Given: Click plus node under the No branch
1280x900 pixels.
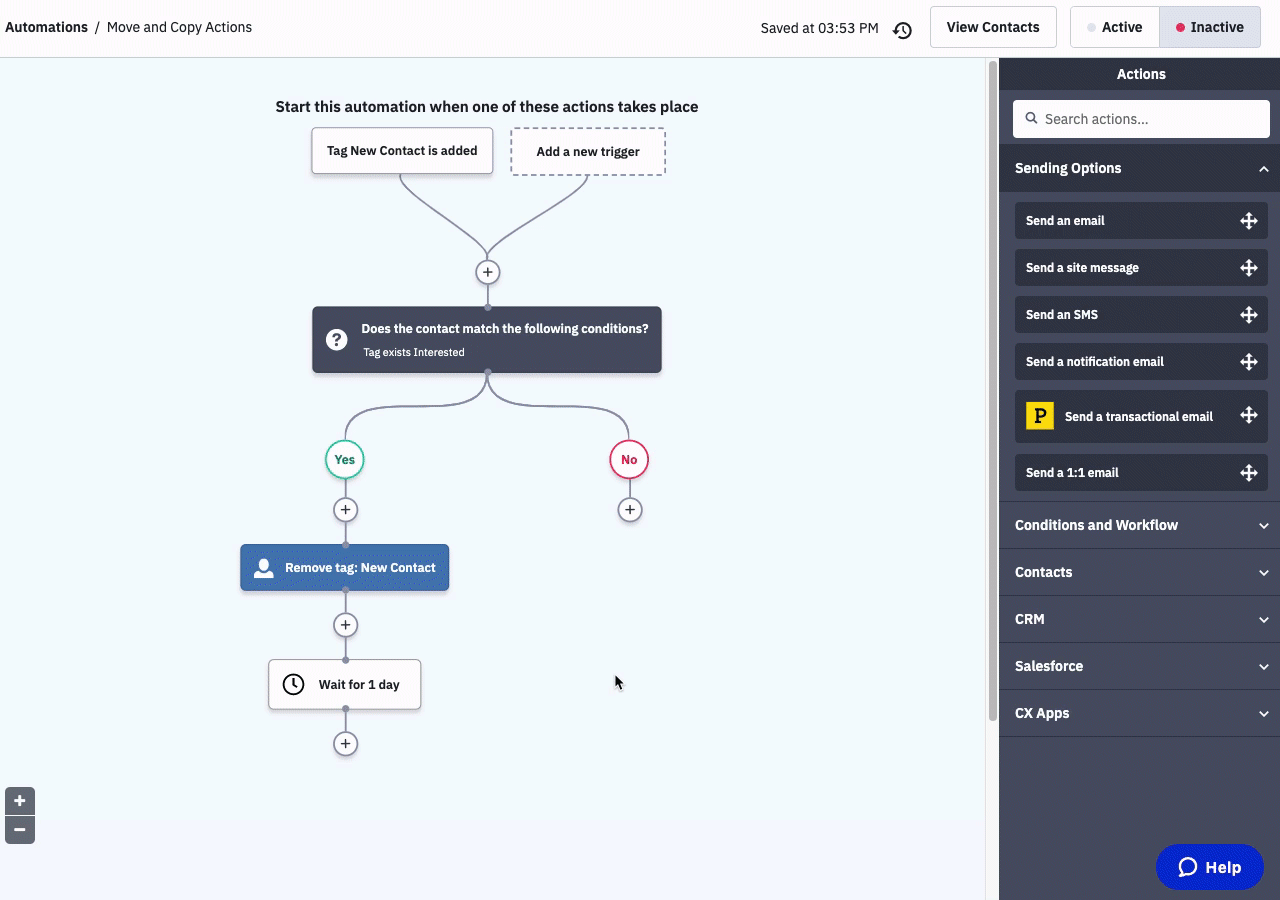Looking at the screenshot, I should click(x=629, y=510).
